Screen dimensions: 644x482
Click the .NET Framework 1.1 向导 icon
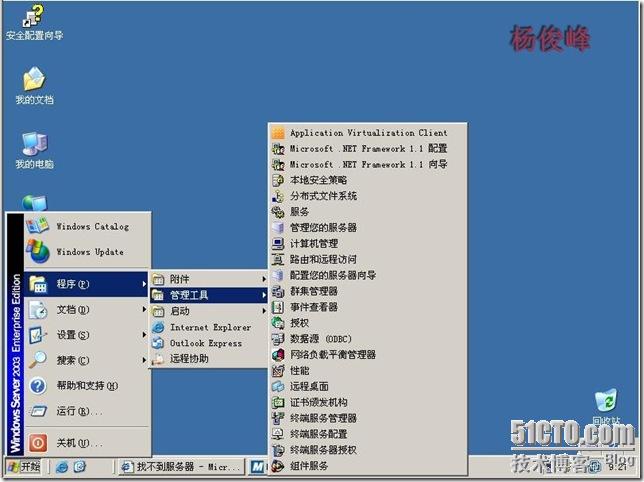pyautogui.click(x=278, y=165)
